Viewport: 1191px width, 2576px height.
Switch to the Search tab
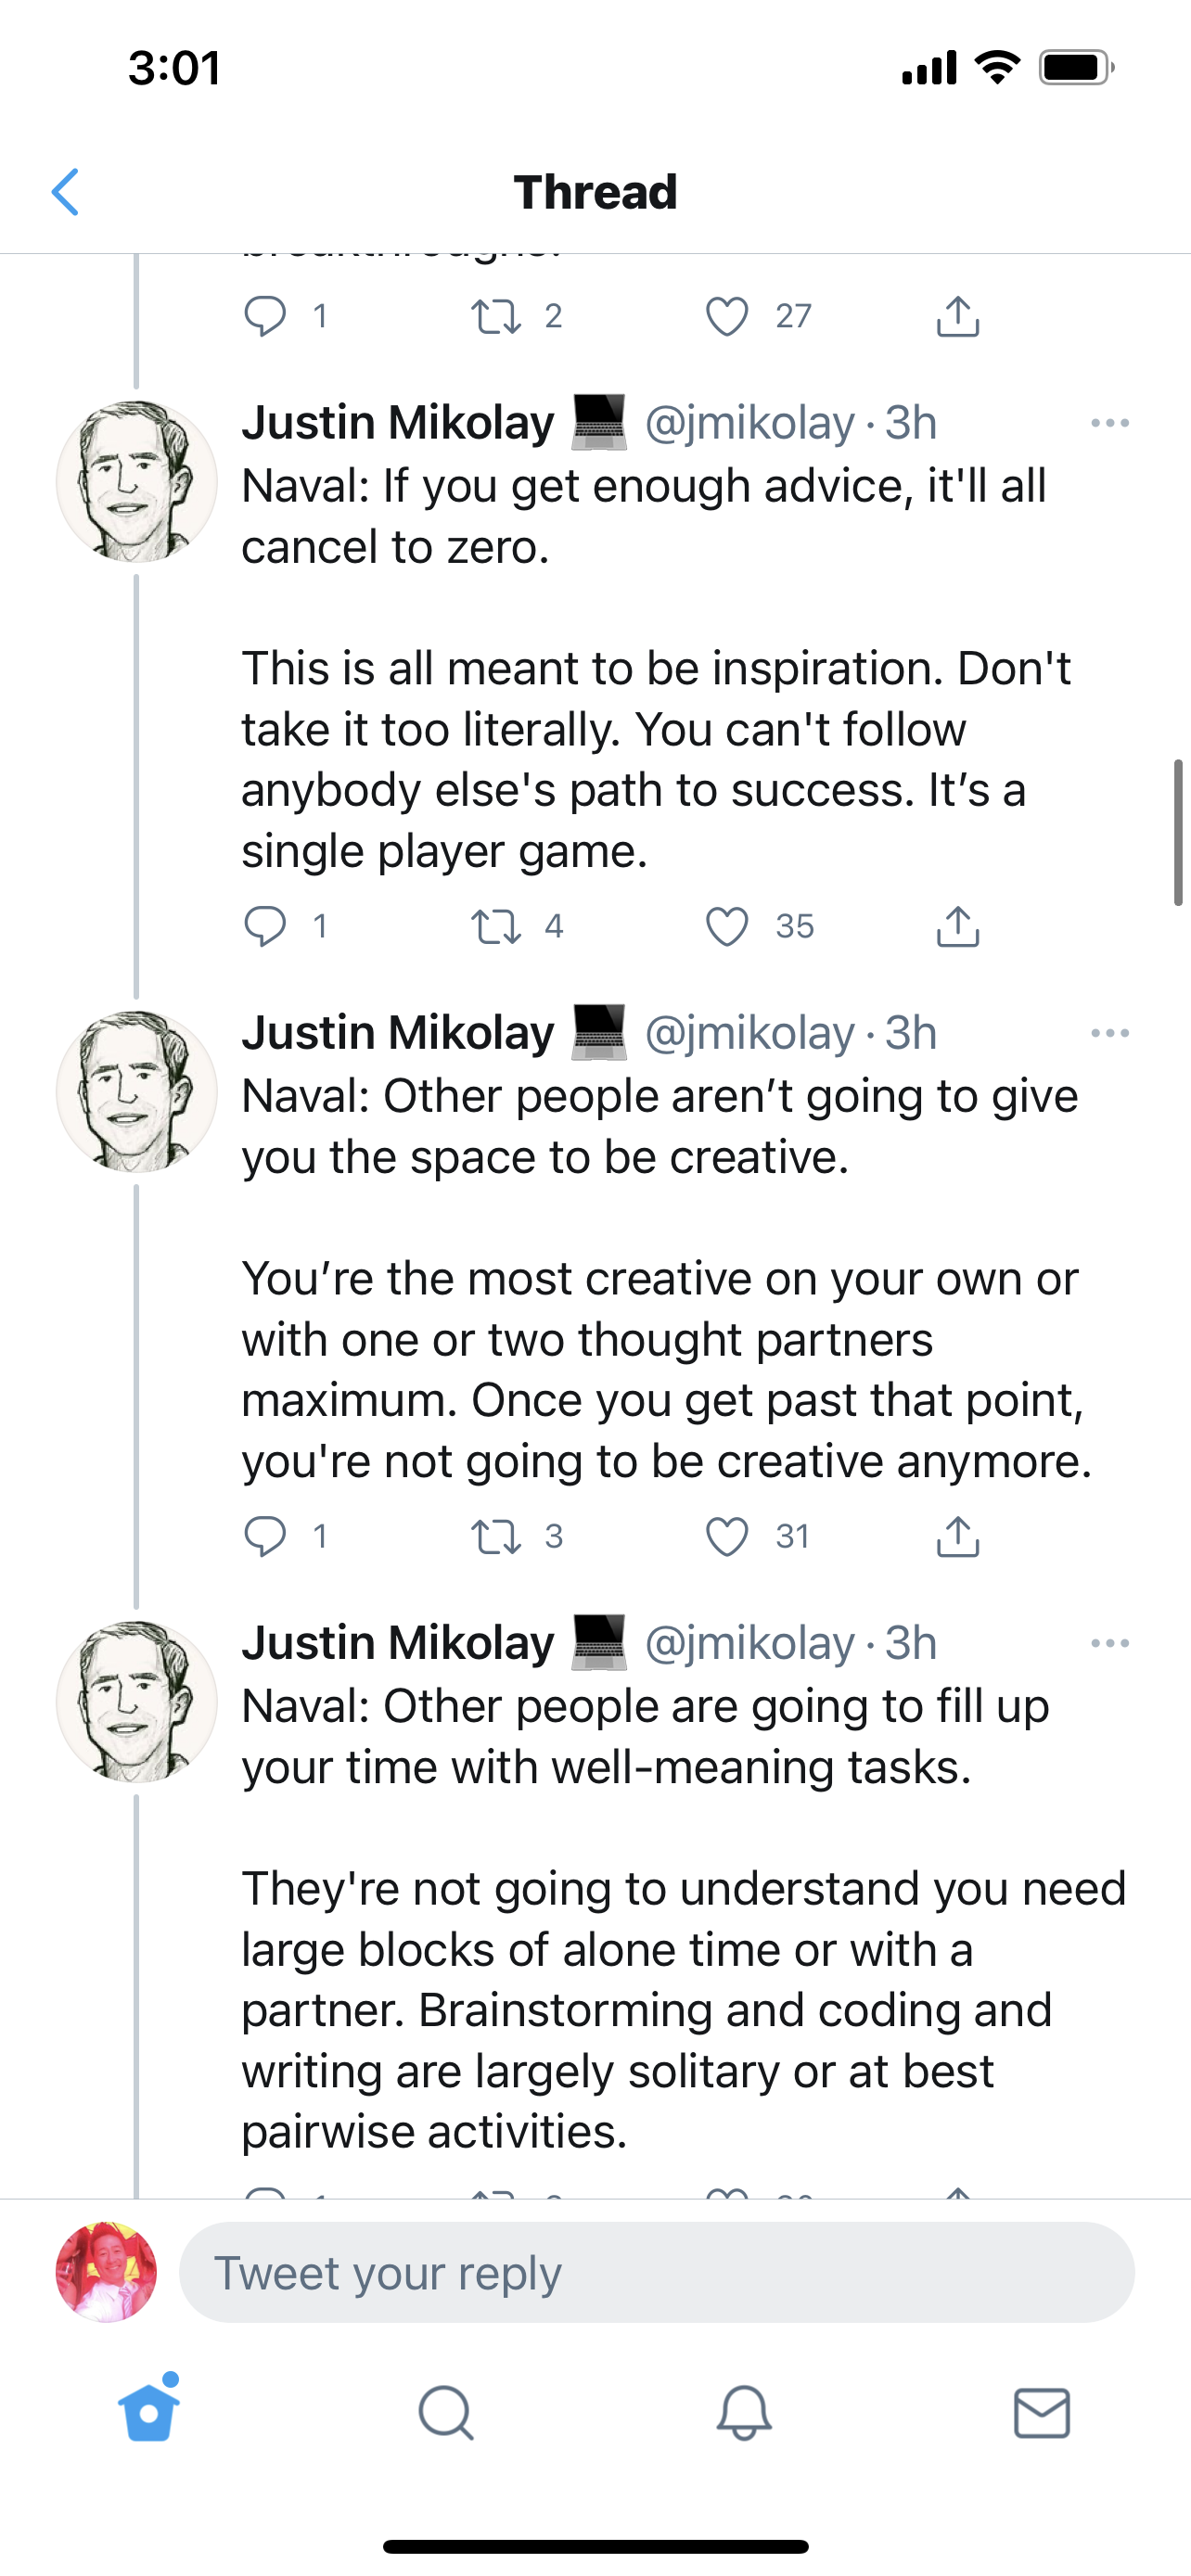tap(446, 2414)
